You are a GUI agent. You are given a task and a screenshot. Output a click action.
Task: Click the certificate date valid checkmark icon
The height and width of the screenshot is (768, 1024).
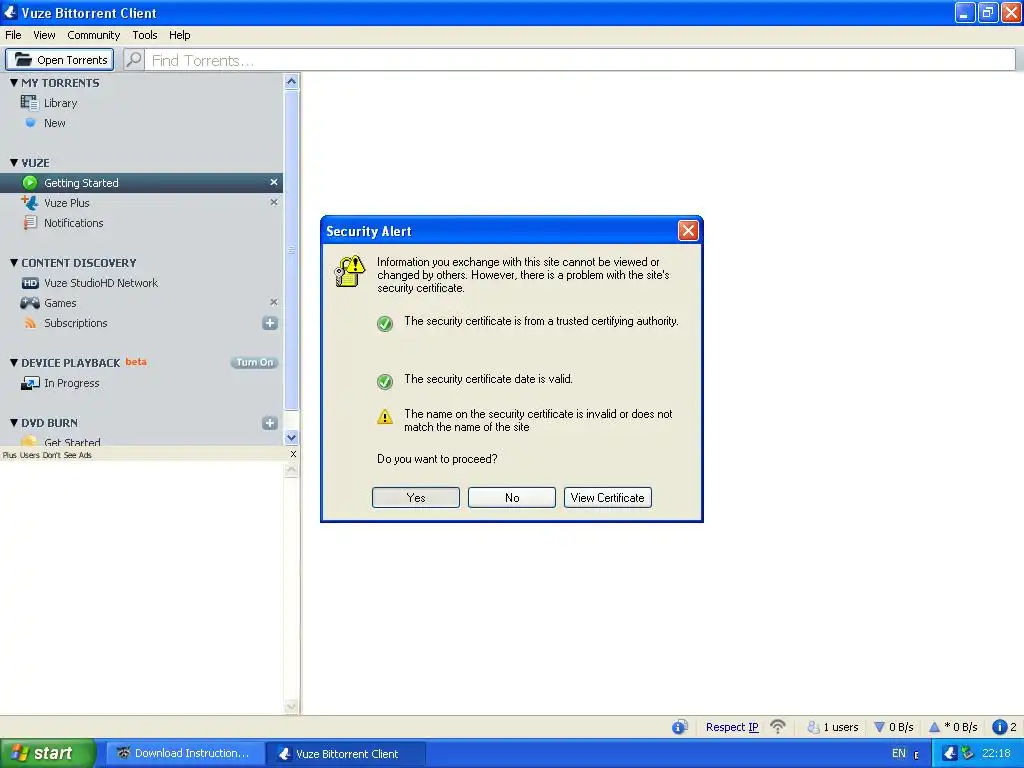click(385, 381)
